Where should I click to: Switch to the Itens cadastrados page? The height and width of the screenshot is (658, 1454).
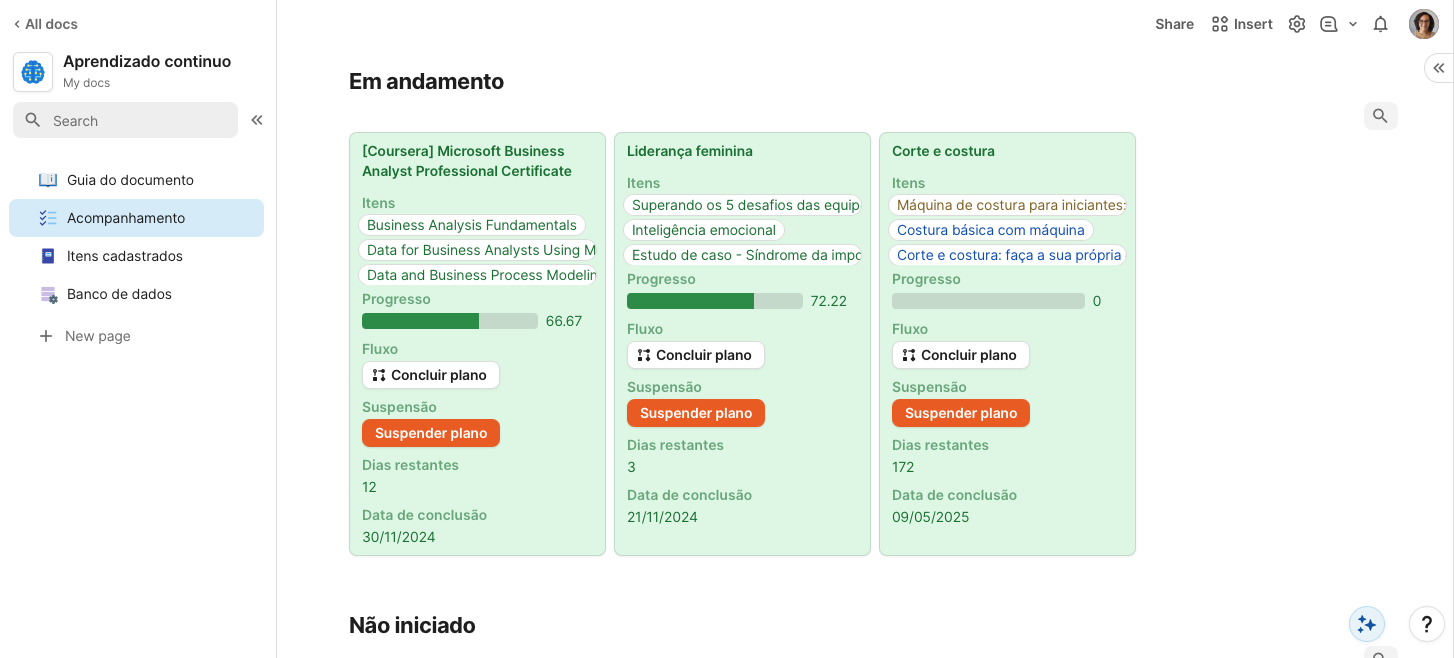pos(124,255)
